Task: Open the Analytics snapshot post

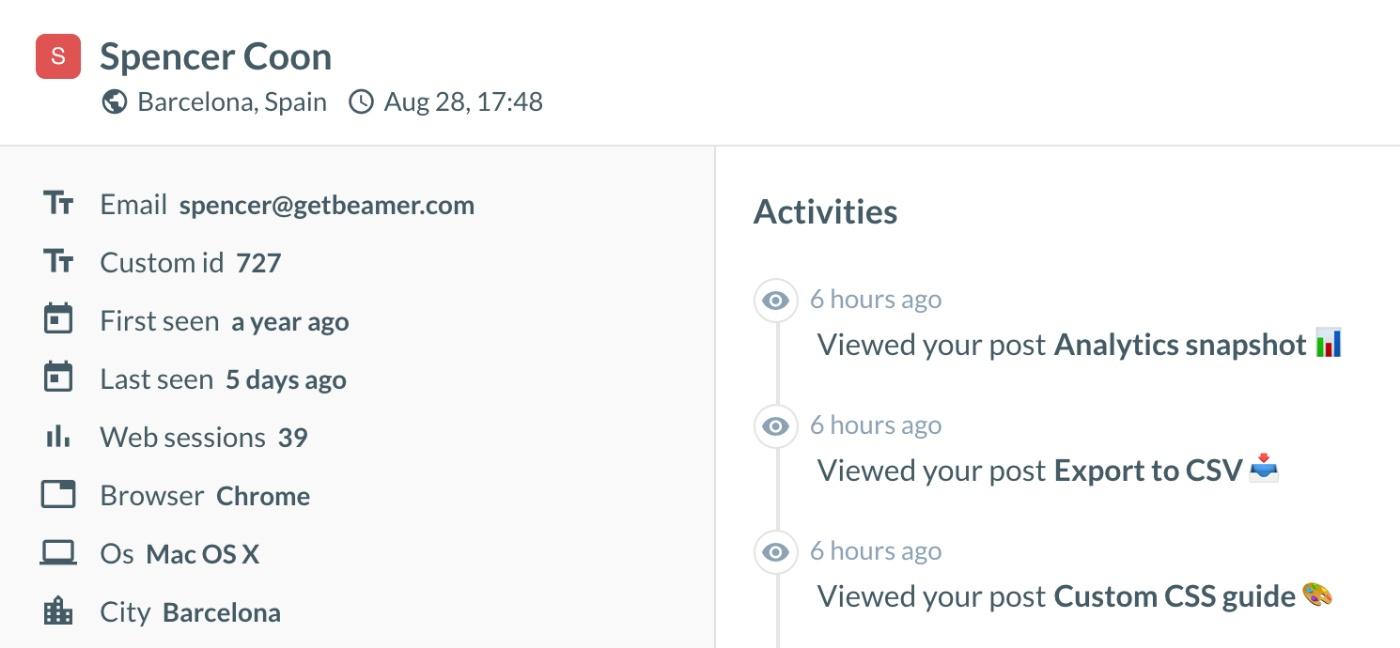Action: [x=1180, y=345]
